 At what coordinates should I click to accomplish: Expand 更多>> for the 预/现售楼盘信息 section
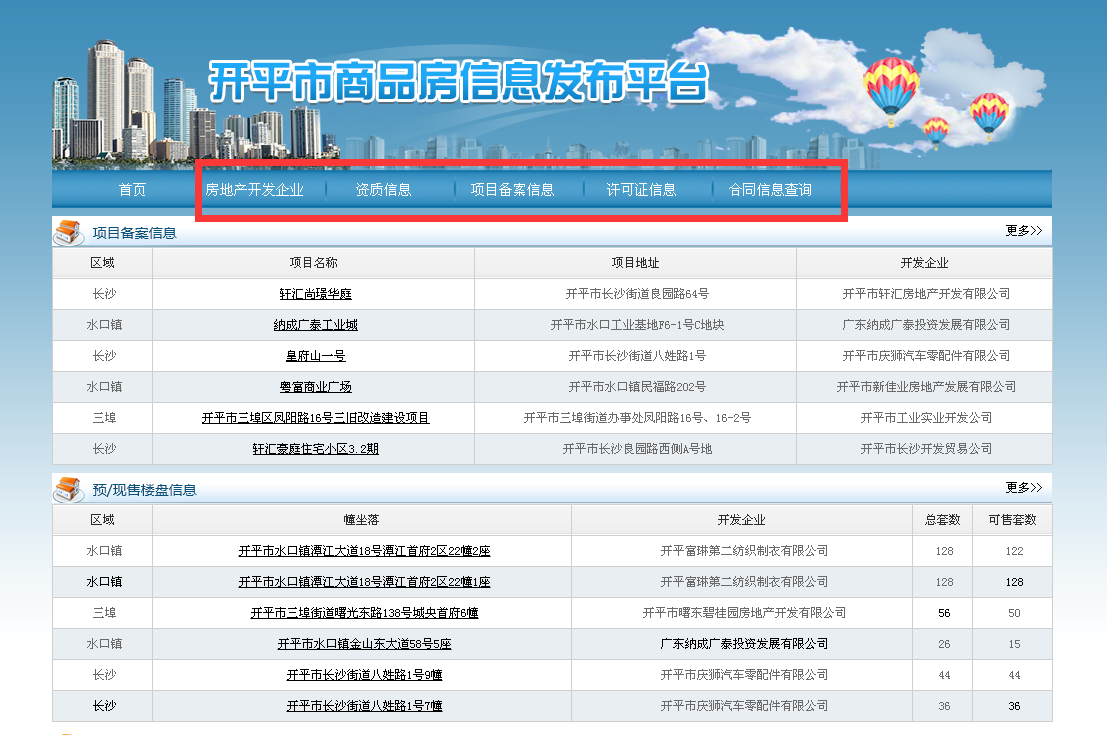pyautogui.click(x=1023, y=488)
